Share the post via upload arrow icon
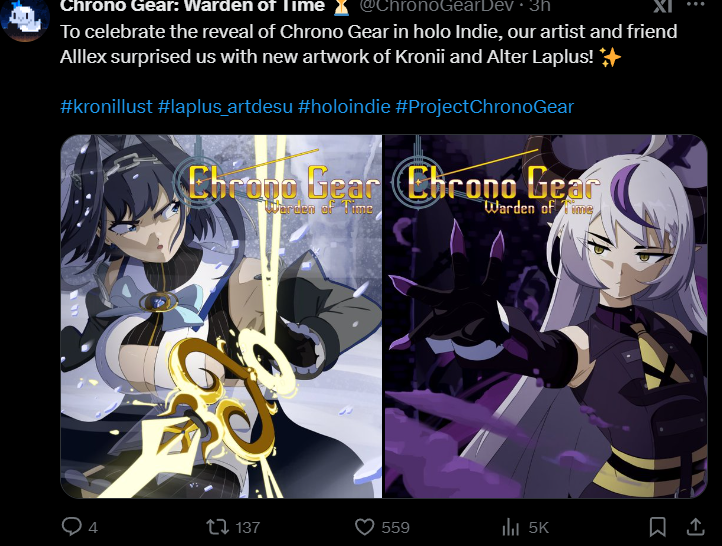 (696, 527)
